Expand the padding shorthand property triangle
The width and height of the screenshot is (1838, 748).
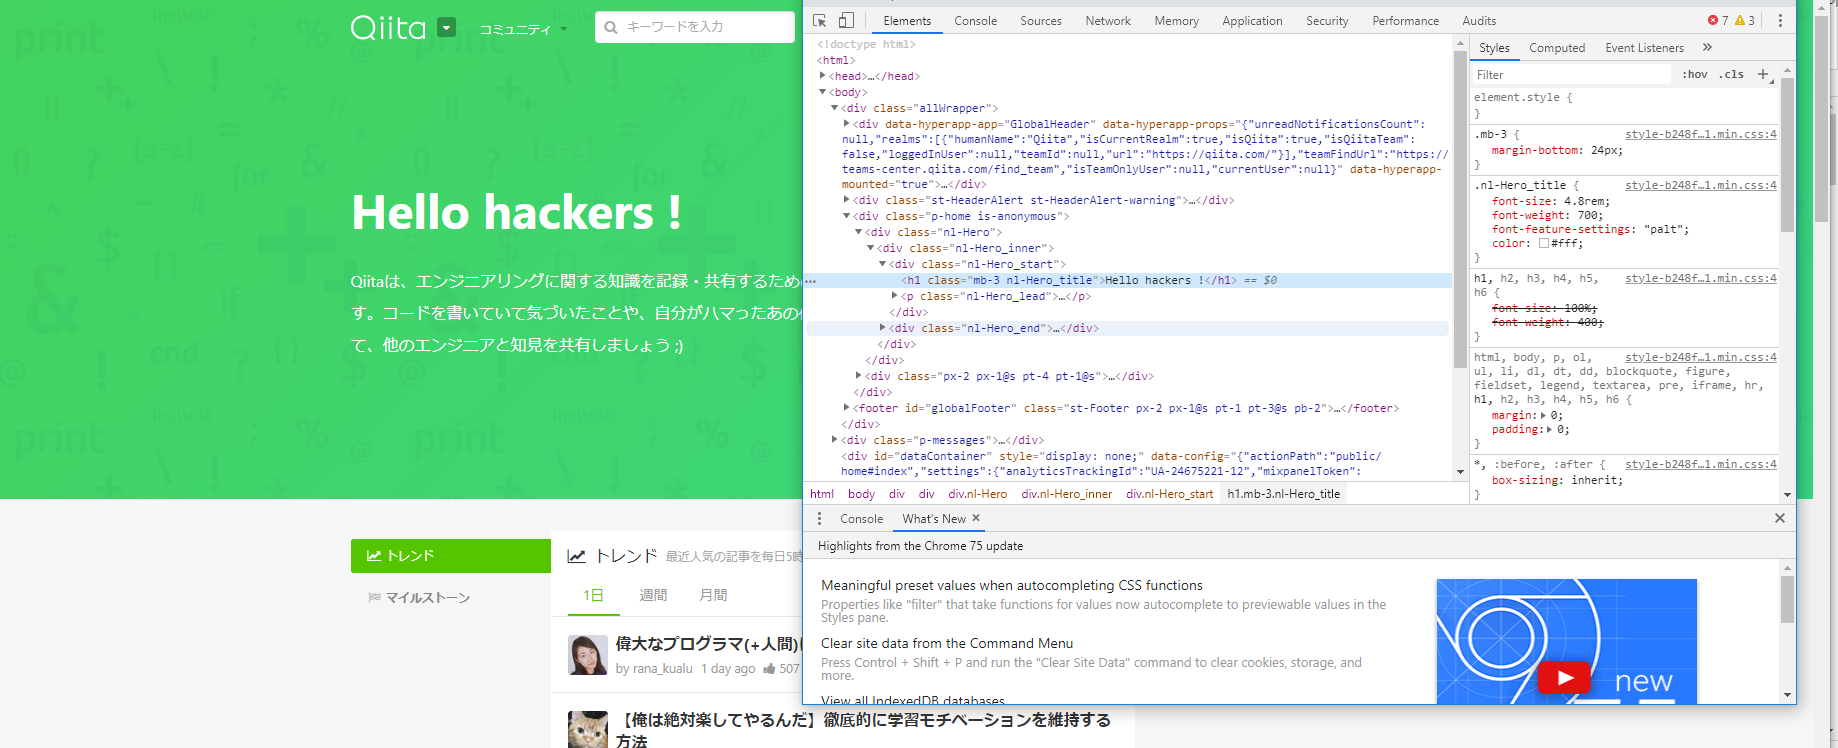point(1551,429)
